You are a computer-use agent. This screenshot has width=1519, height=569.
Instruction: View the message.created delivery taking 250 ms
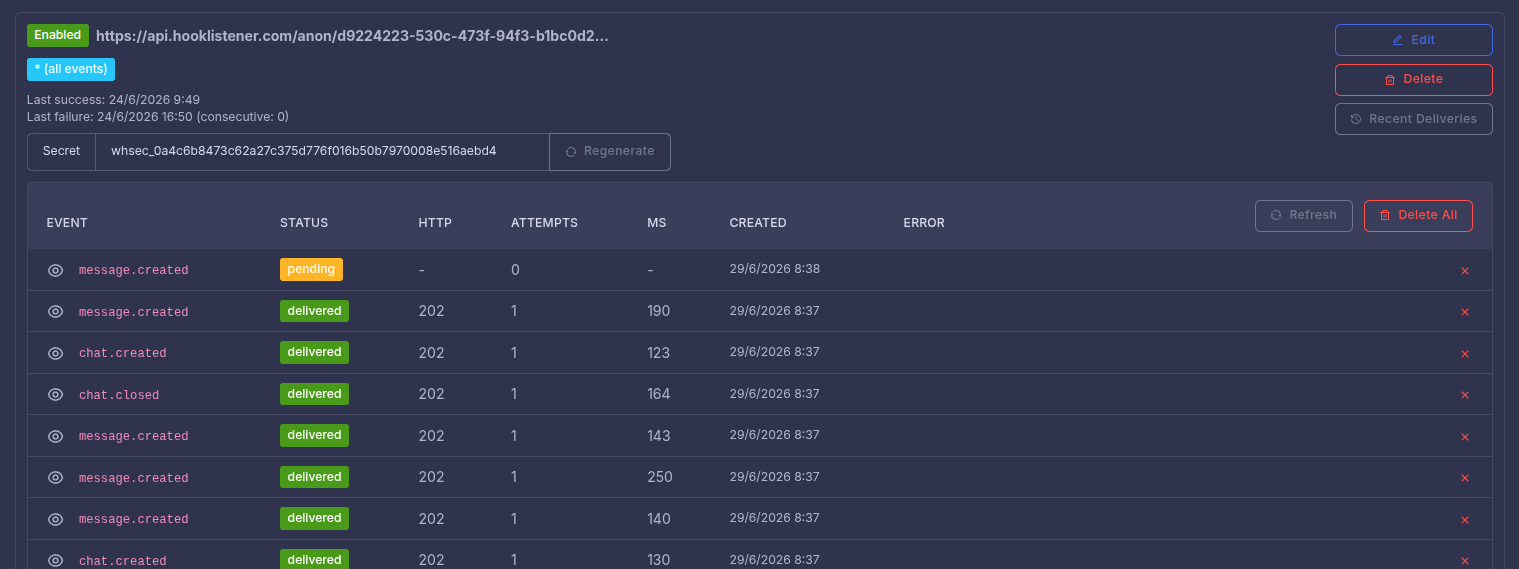pos(56,478)
